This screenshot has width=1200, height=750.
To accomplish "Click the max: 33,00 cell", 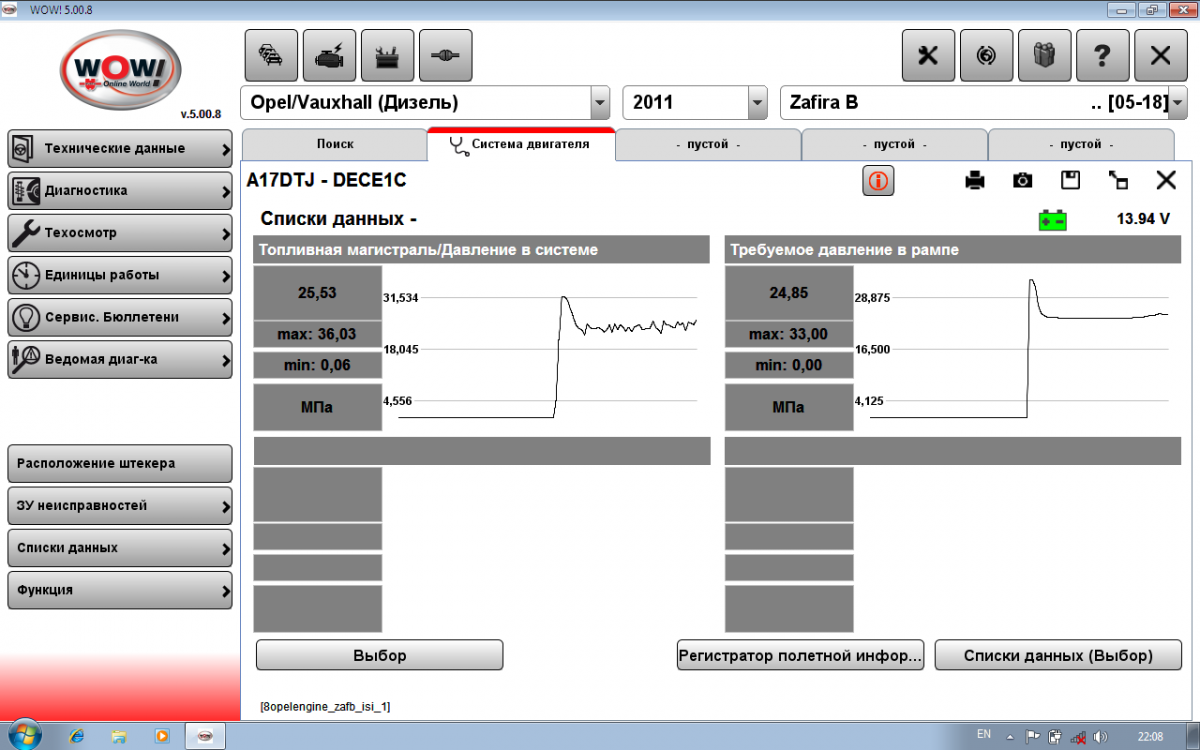I will click(788, 334).
